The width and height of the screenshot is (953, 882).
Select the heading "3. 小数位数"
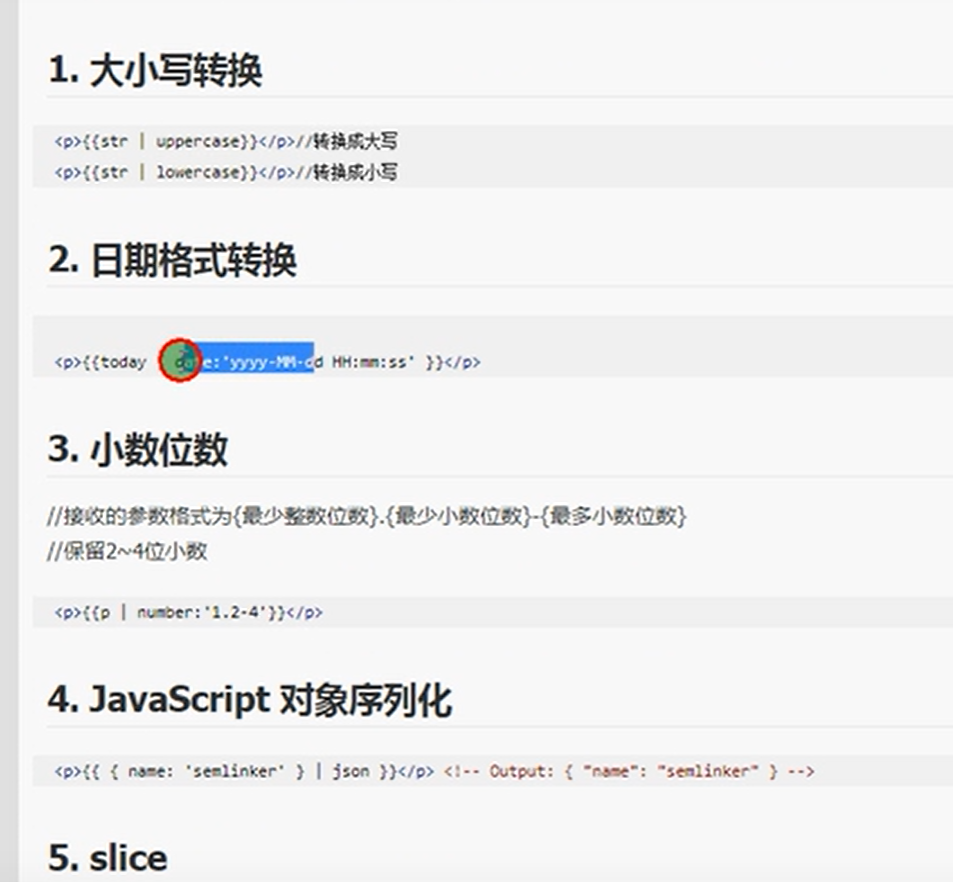click(138, 450)
